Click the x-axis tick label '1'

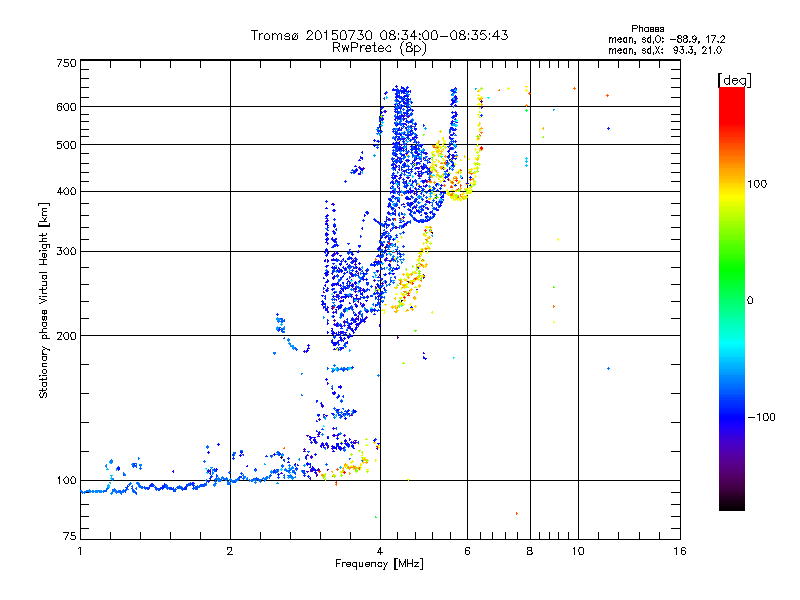pos(80,551)
